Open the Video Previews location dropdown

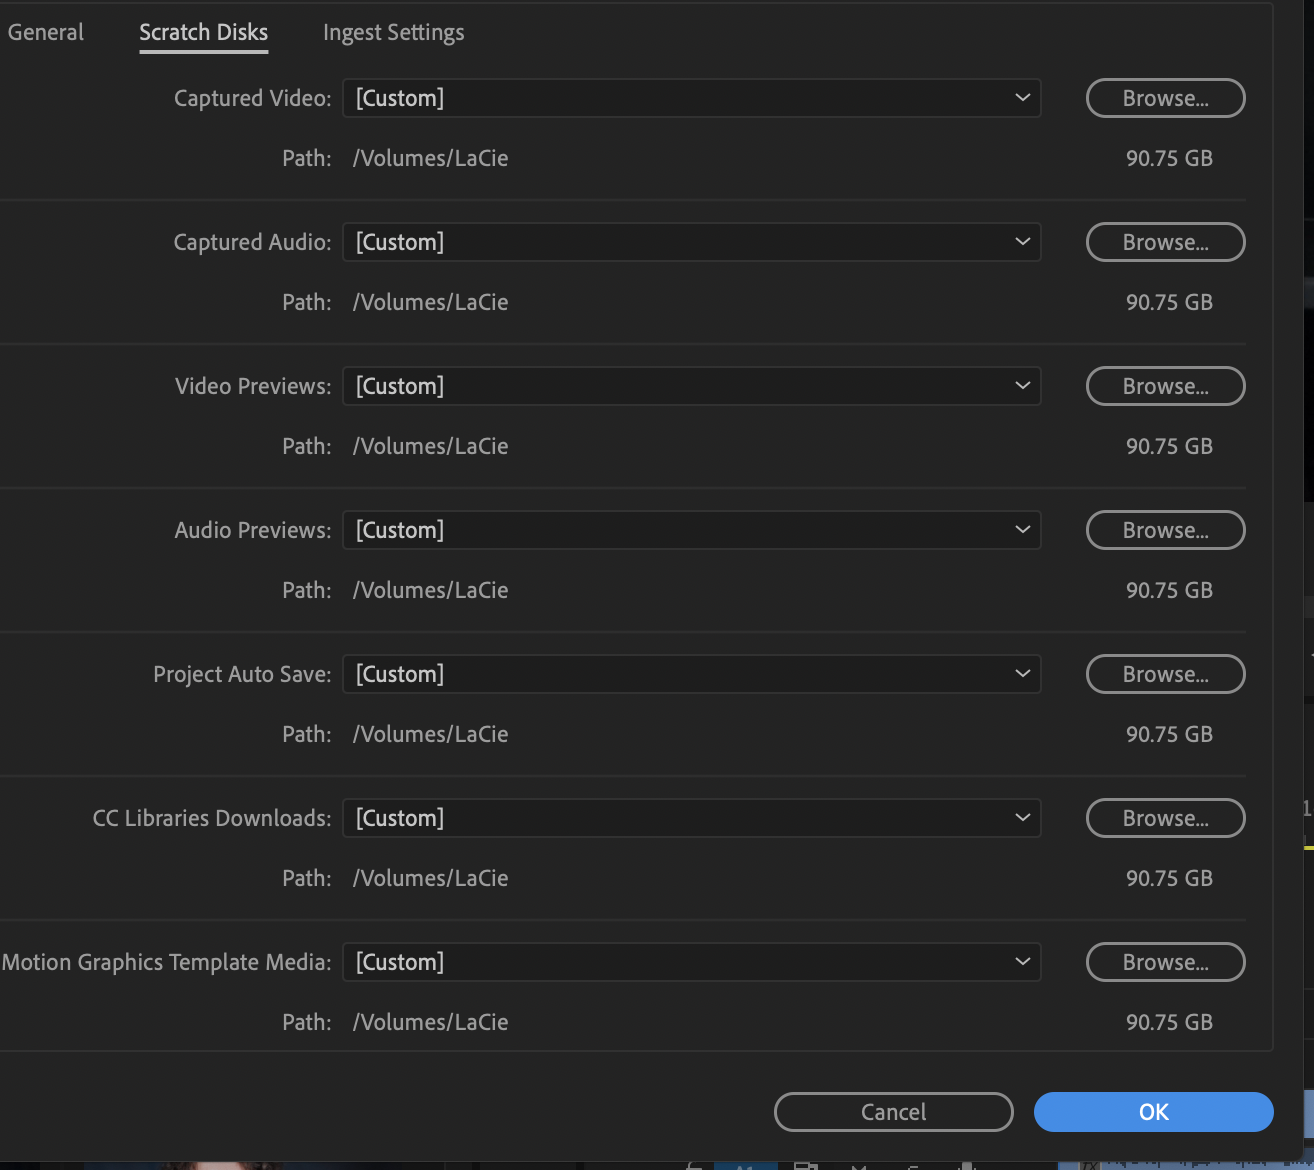click(691, 386)
